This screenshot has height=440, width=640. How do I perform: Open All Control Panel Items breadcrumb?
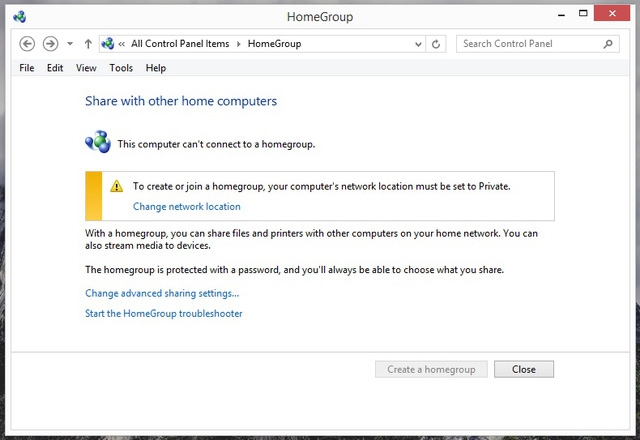[180, 44]
